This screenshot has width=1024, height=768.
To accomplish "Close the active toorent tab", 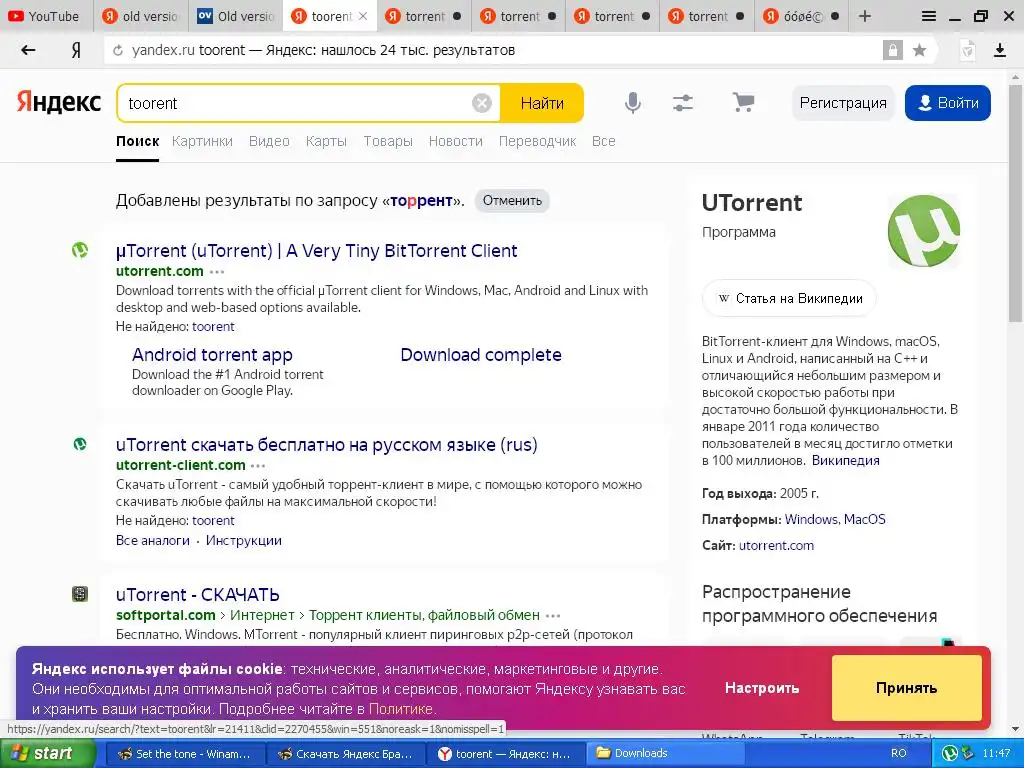I will 364,16.
